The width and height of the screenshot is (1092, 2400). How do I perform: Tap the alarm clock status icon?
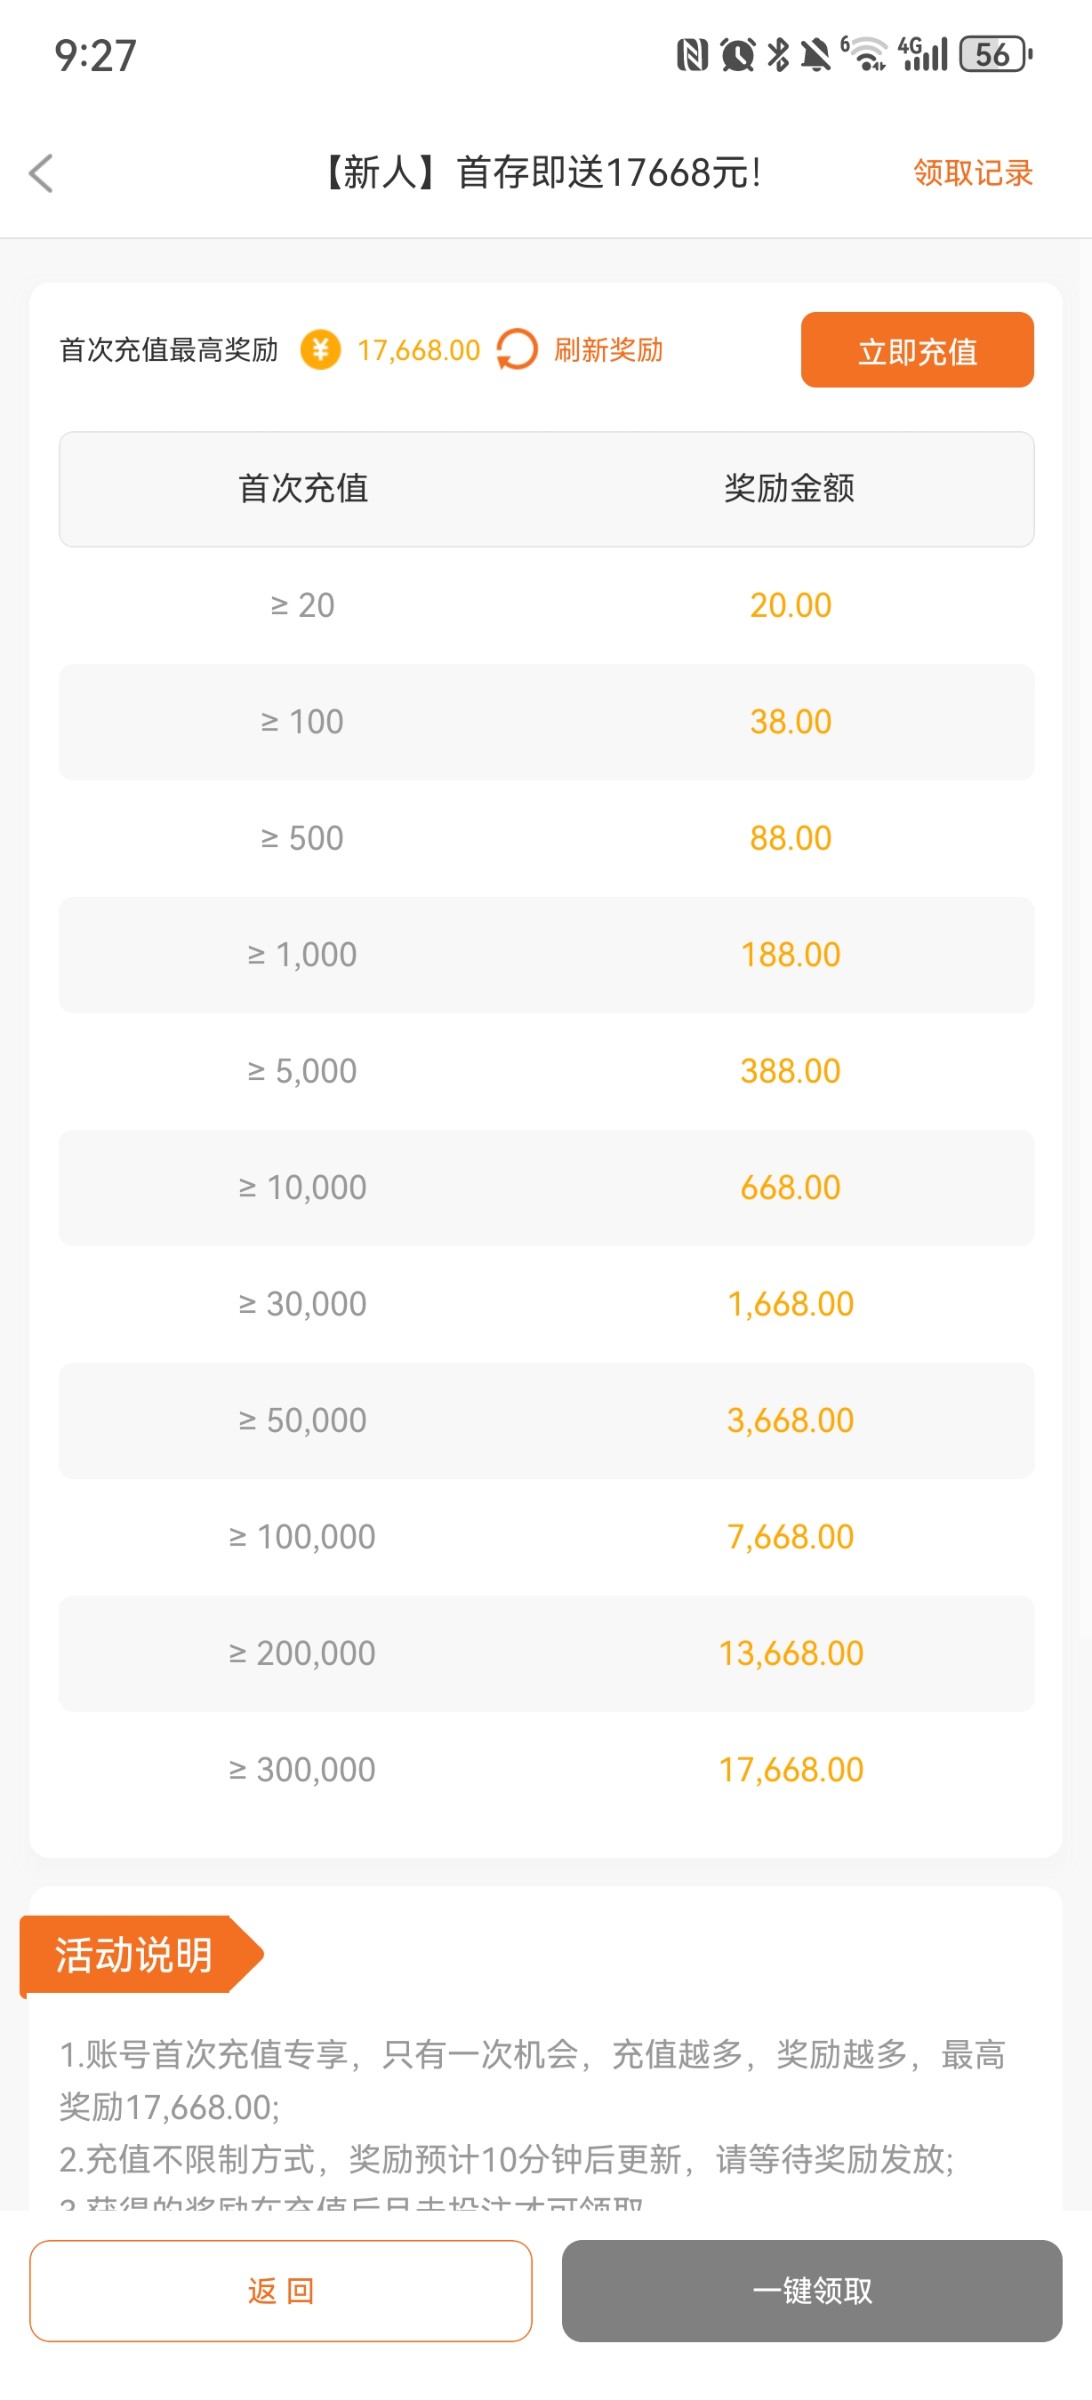point(738,54)
